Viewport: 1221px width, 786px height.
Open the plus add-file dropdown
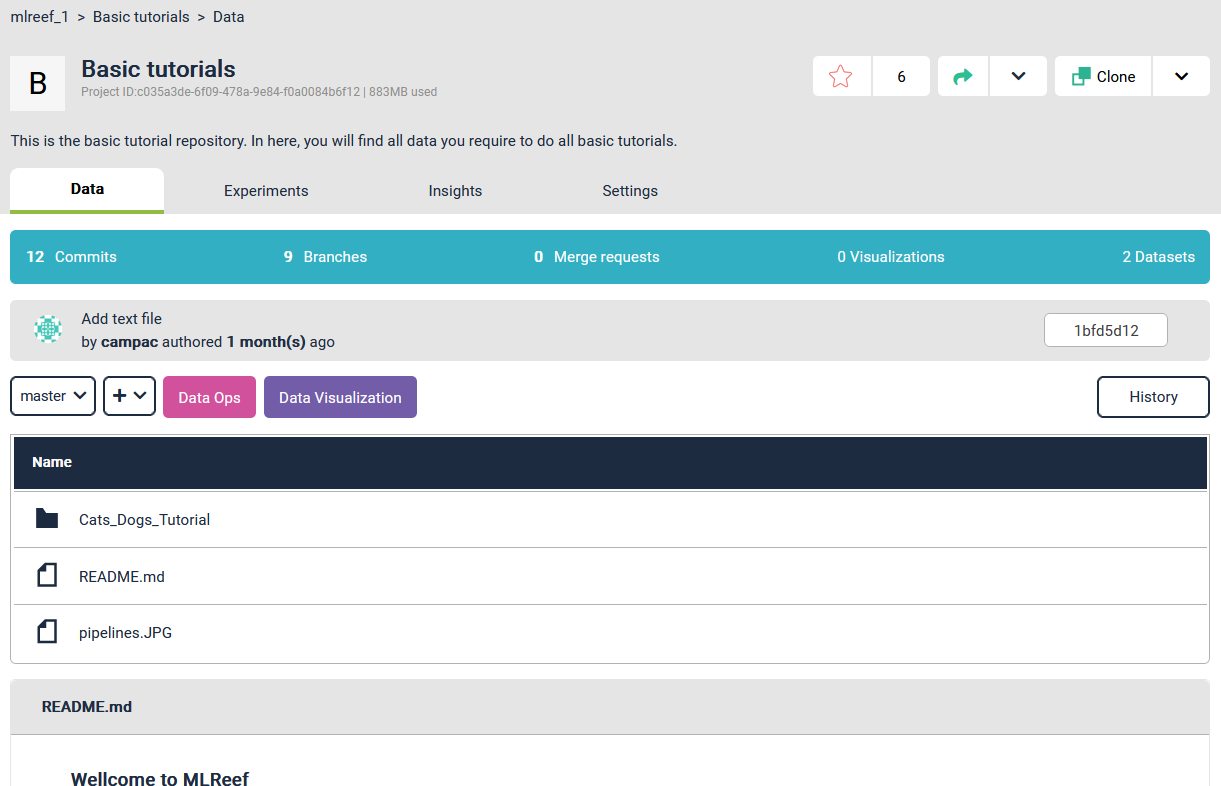pos(129,396)
